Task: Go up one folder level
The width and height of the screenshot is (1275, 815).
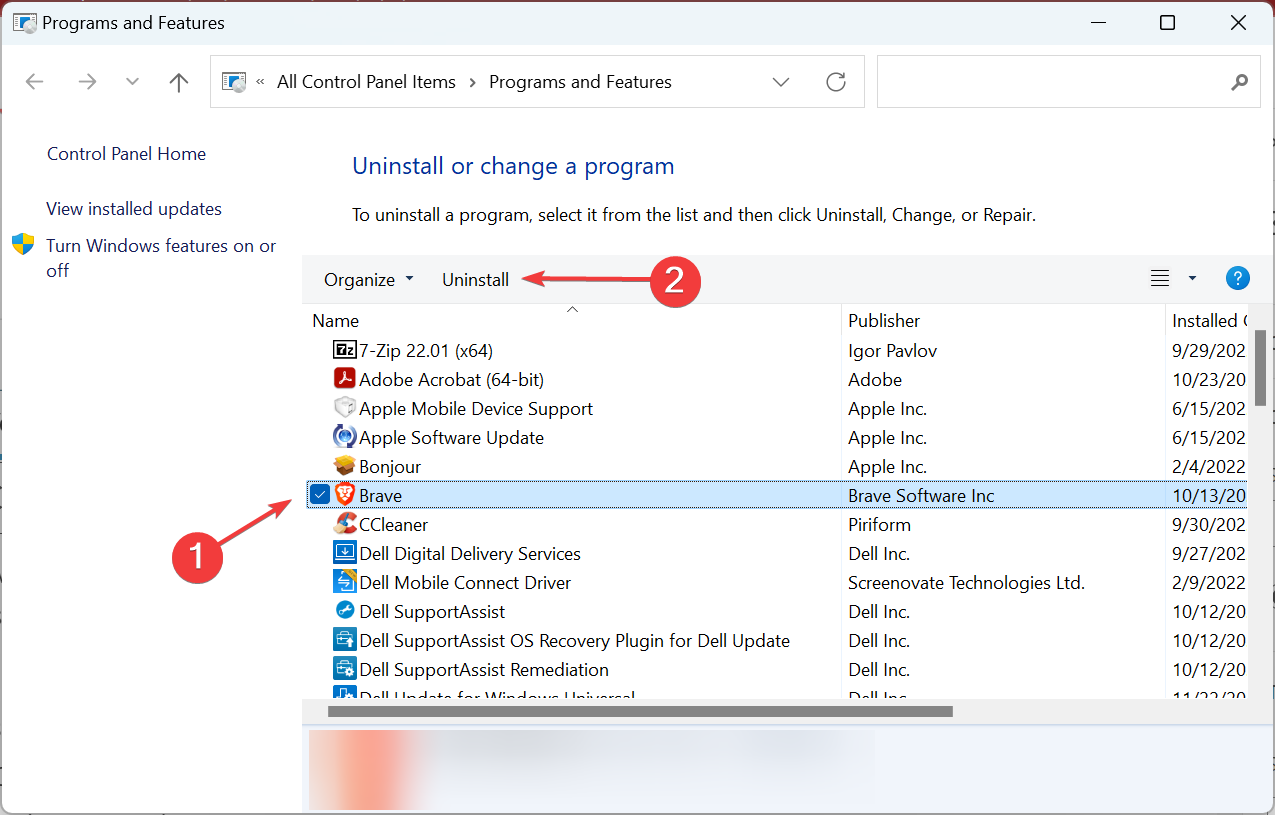Action: tap(179, 82)
